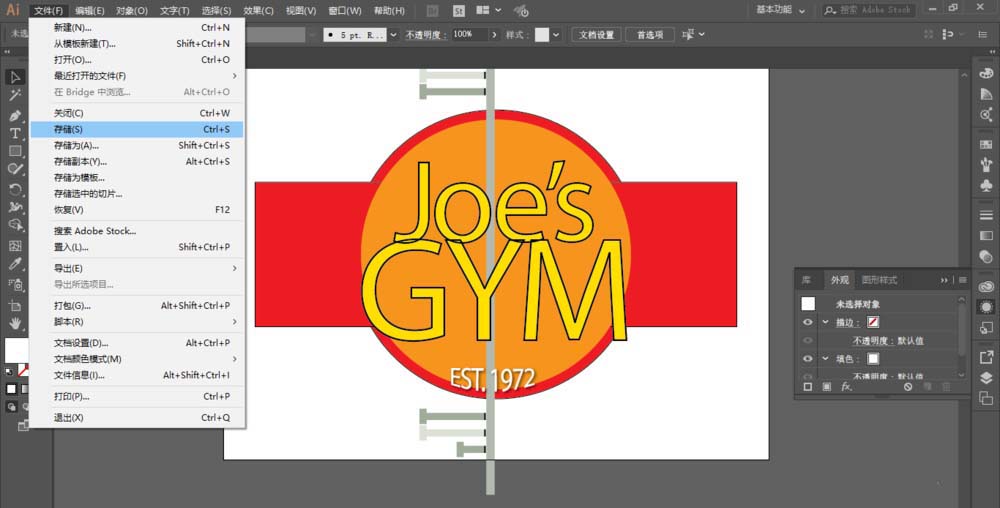Open the Swatches panel grid icon
This screenshot has width=1000, height=508.
click(986, 145)
